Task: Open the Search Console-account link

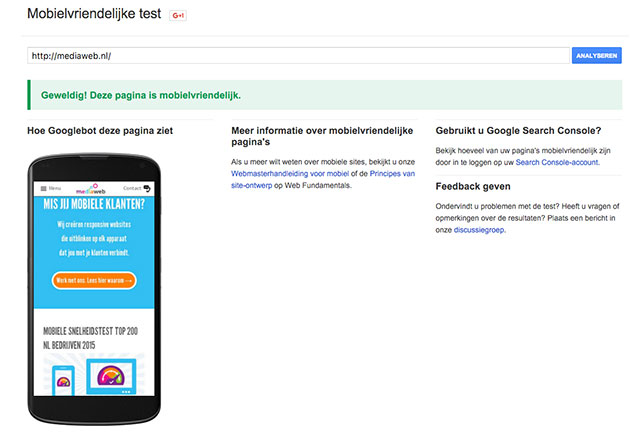Action: pos(557,162)
